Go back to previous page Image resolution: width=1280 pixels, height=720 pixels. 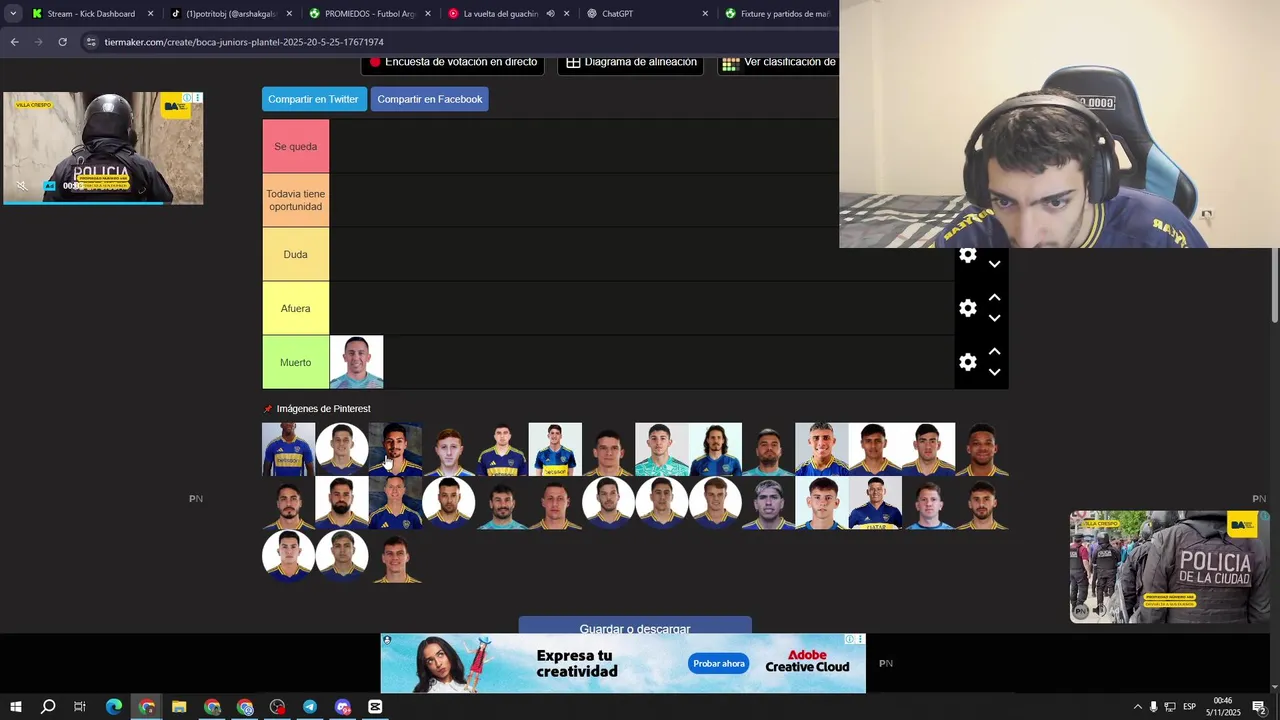coord(14,42)
